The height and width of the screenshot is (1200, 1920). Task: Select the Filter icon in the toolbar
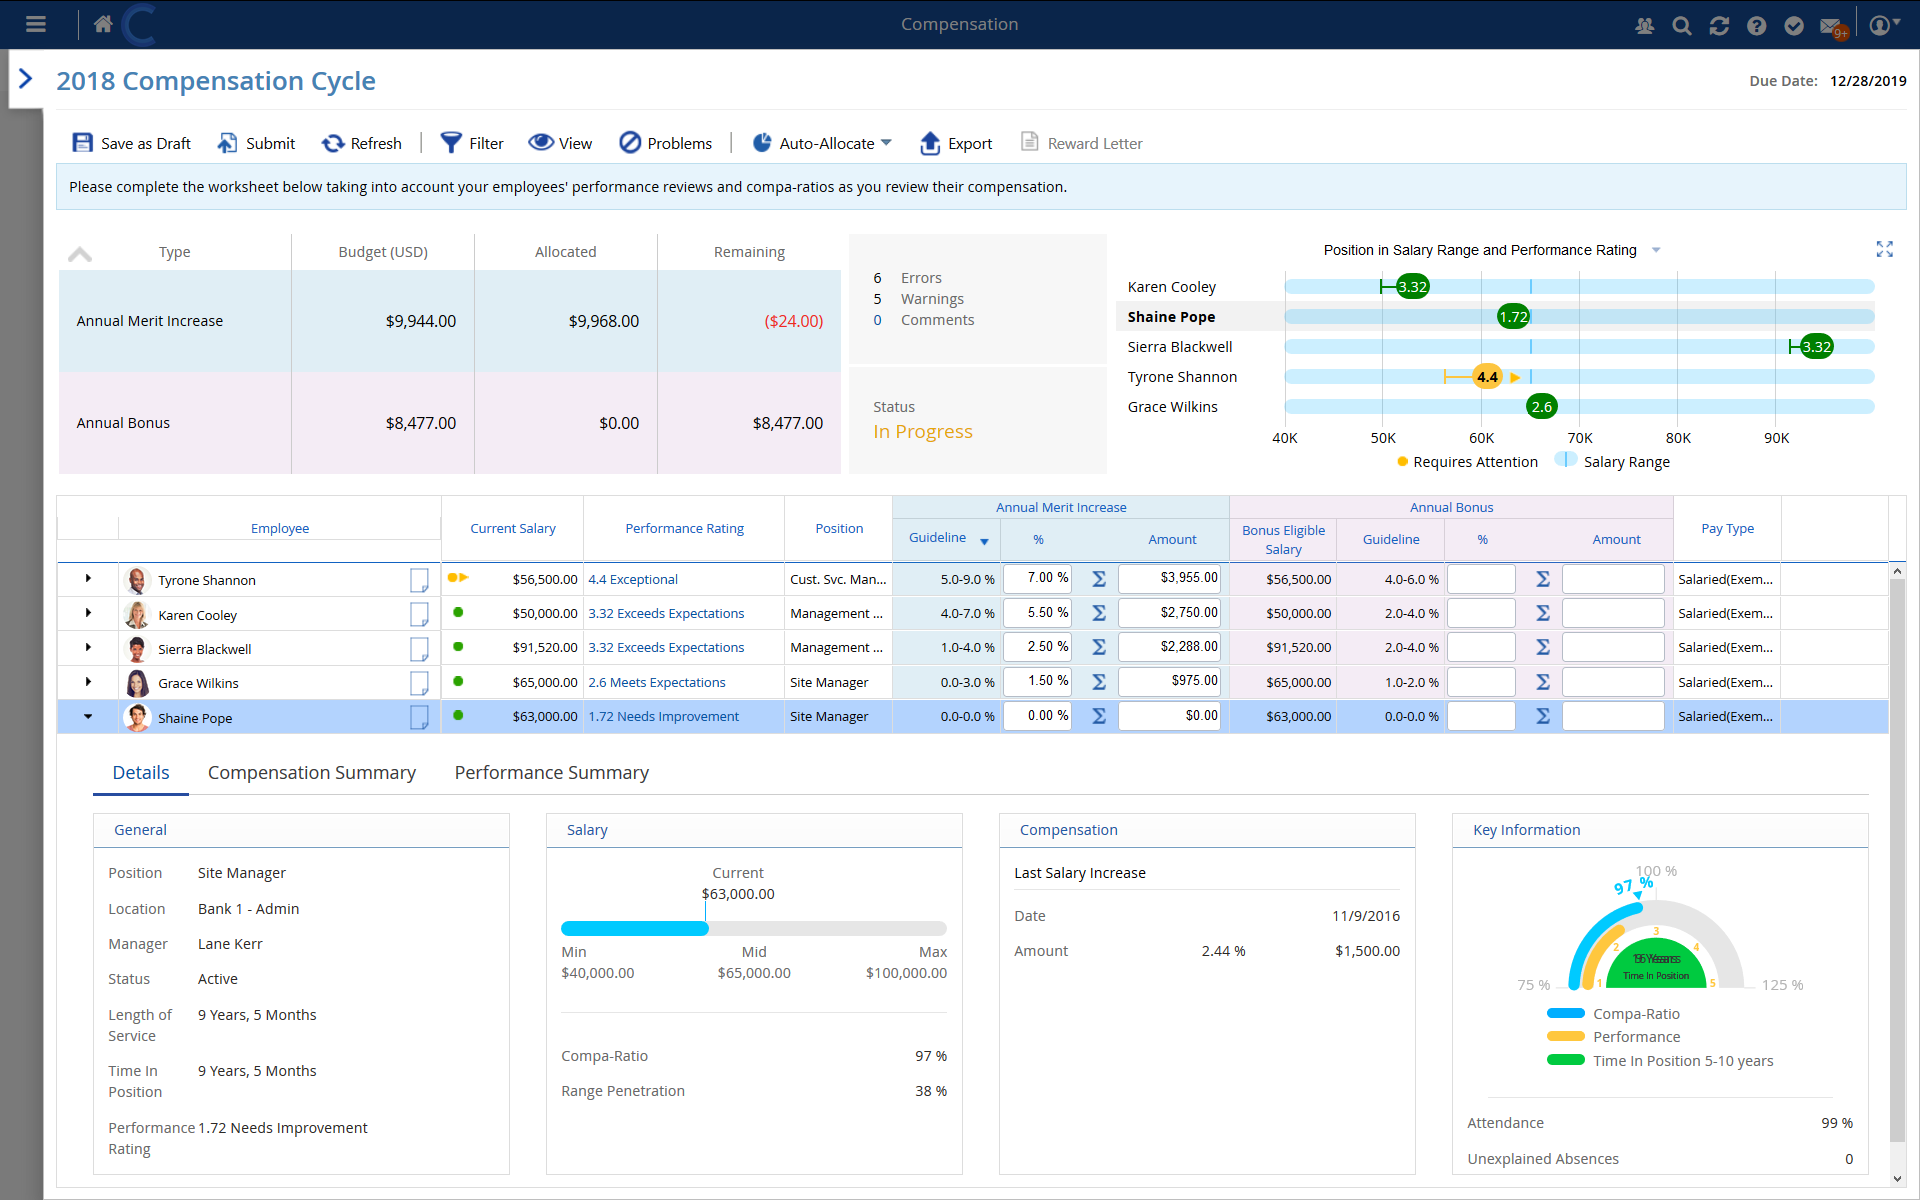[452, 142]
